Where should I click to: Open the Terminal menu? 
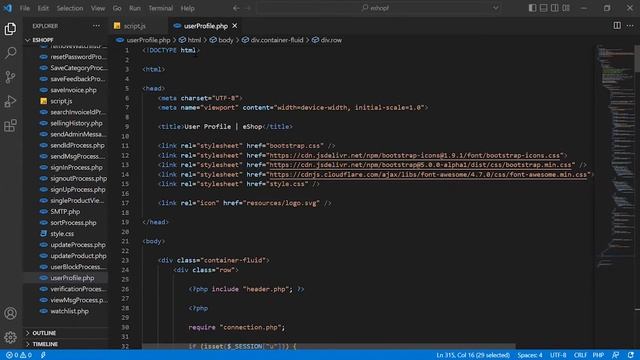[160, 8]
